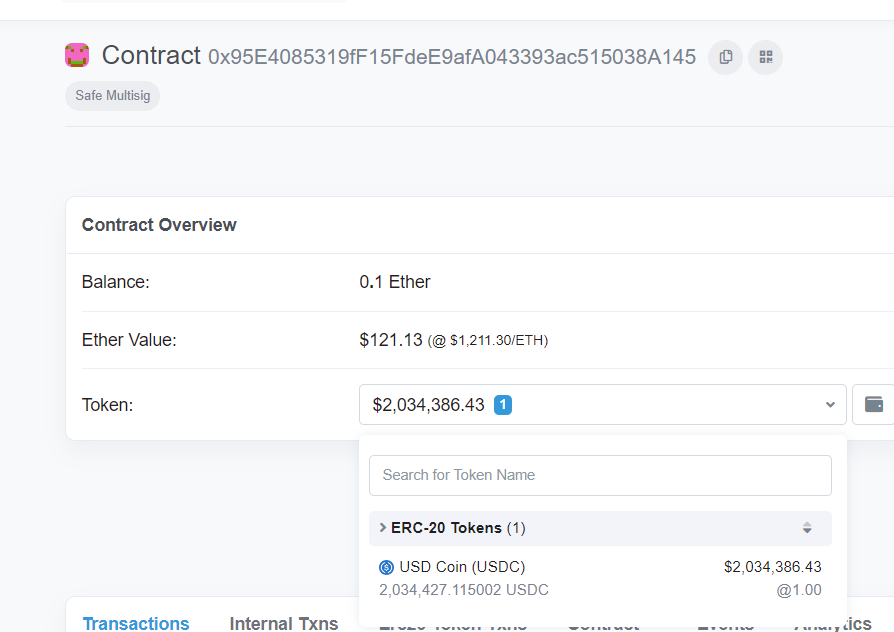The height and width of the screenshot is (632, 894).
Task: Switch to the Internal Txns tab
Action: [x=284, y=622]
